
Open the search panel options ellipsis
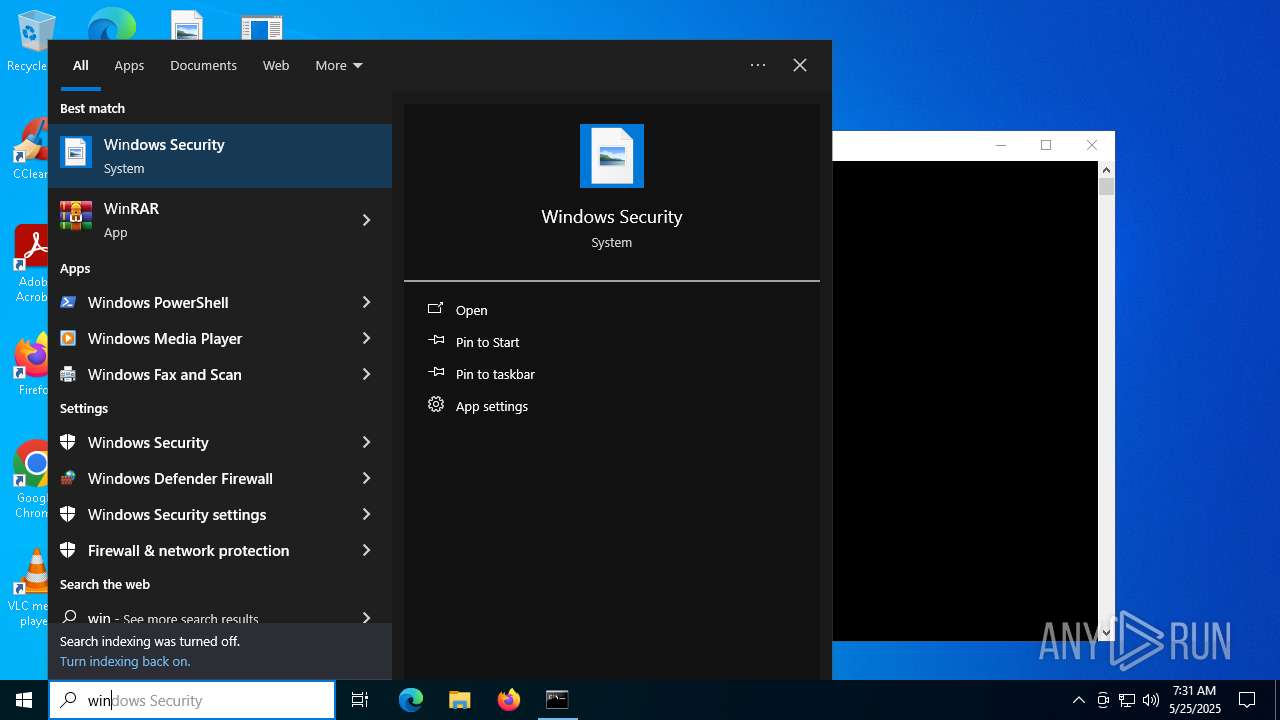point(758,65)
